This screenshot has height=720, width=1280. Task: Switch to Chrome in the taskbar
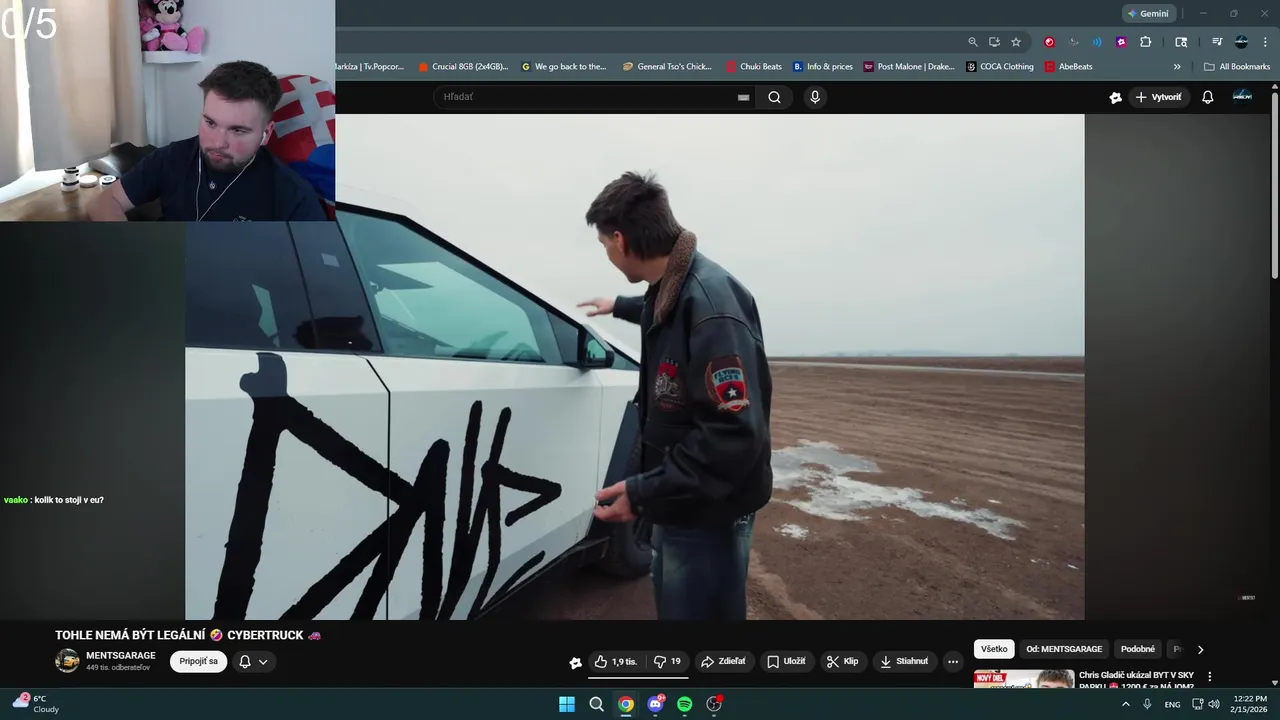pyautogui.click(x=626, y=704)
